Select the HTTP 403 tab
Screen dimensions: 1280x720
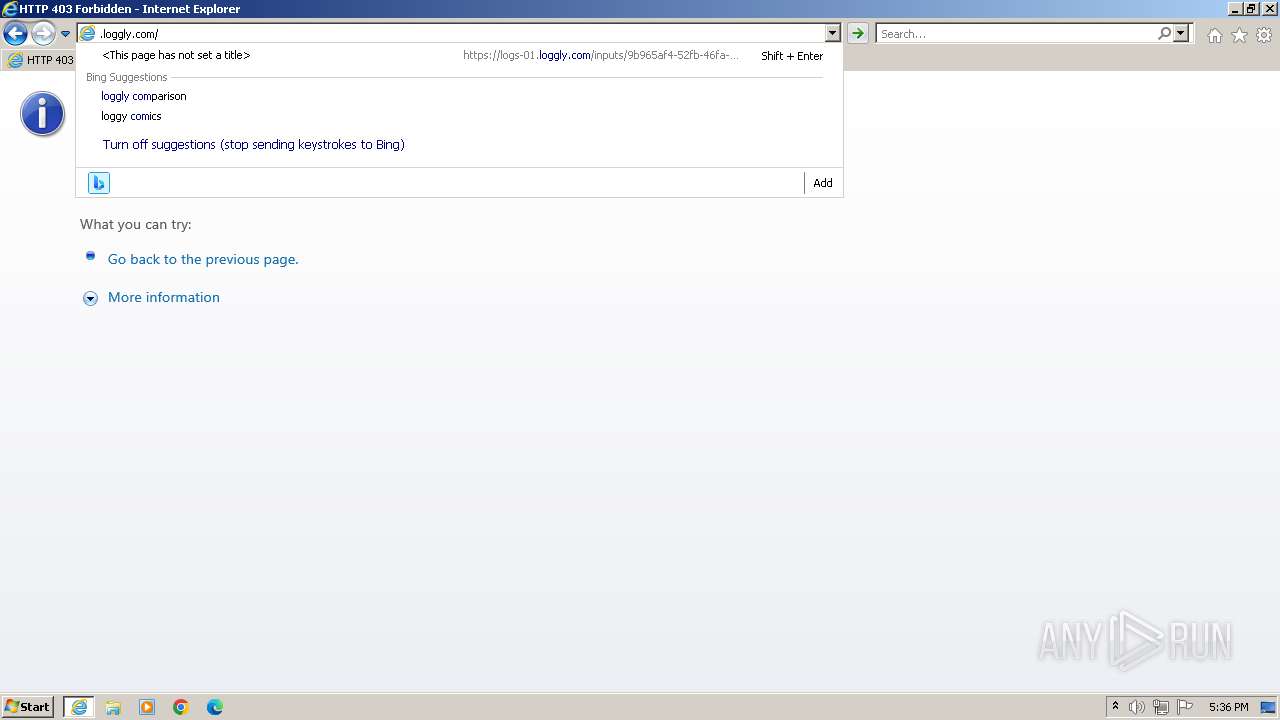40,60
